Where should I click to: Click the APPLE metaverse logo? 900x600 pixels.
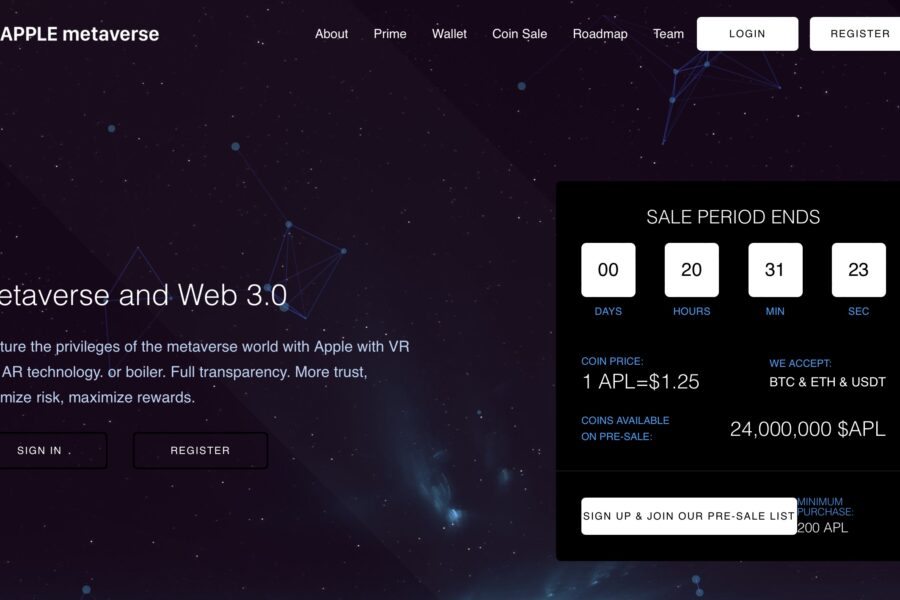tap(80, 34)
